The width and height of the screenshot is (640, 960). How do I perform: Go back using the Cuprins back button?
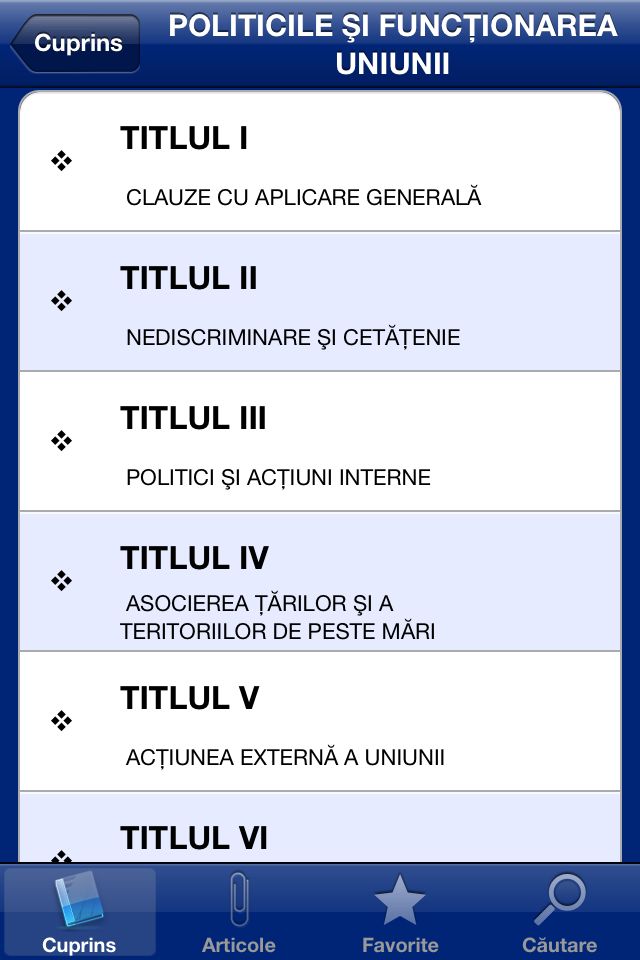75,43
